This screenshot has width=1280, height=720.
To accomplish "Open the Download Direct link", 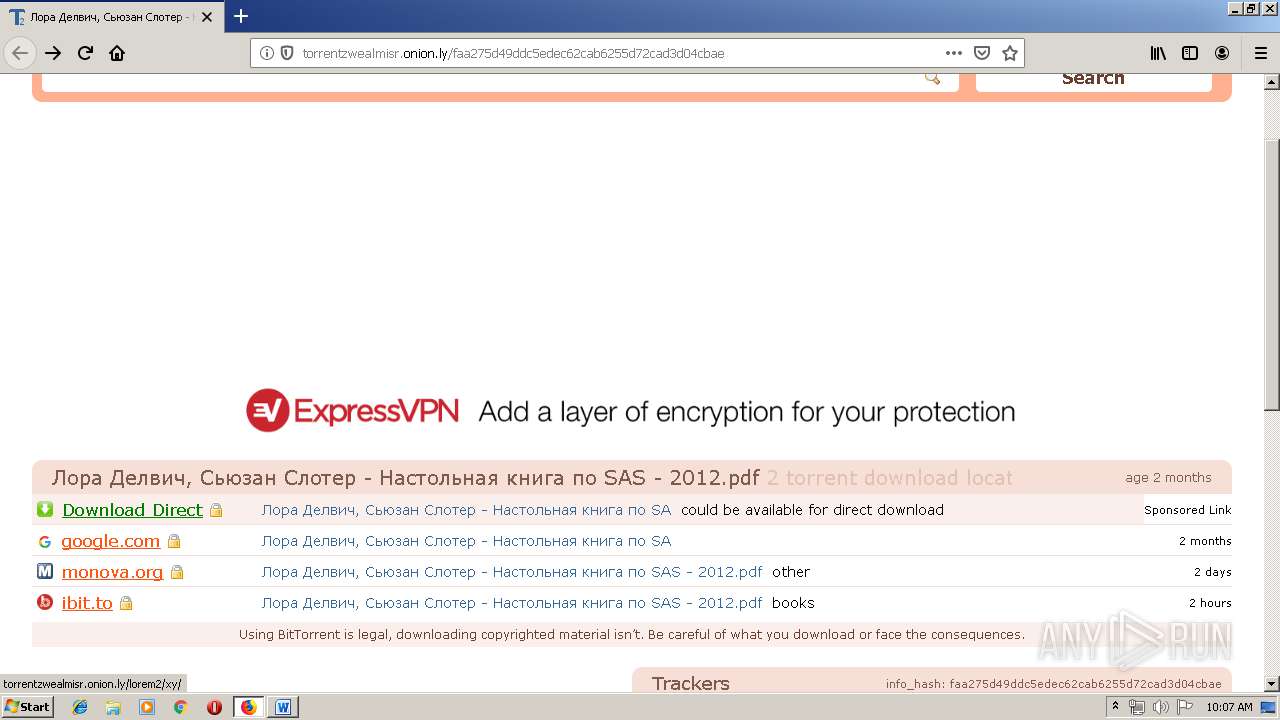I will 132,510.
